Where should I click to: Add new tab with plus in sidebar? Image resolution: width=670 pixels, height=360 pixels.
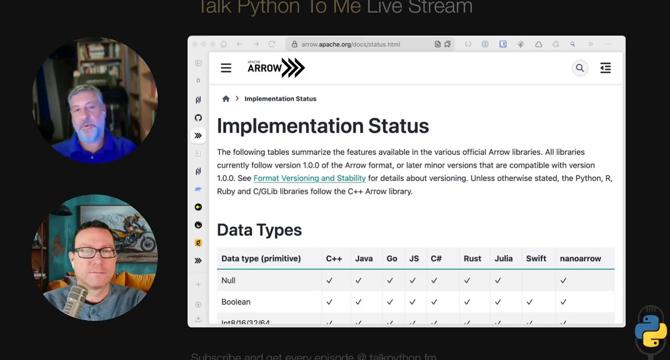(x=198, y=284)
